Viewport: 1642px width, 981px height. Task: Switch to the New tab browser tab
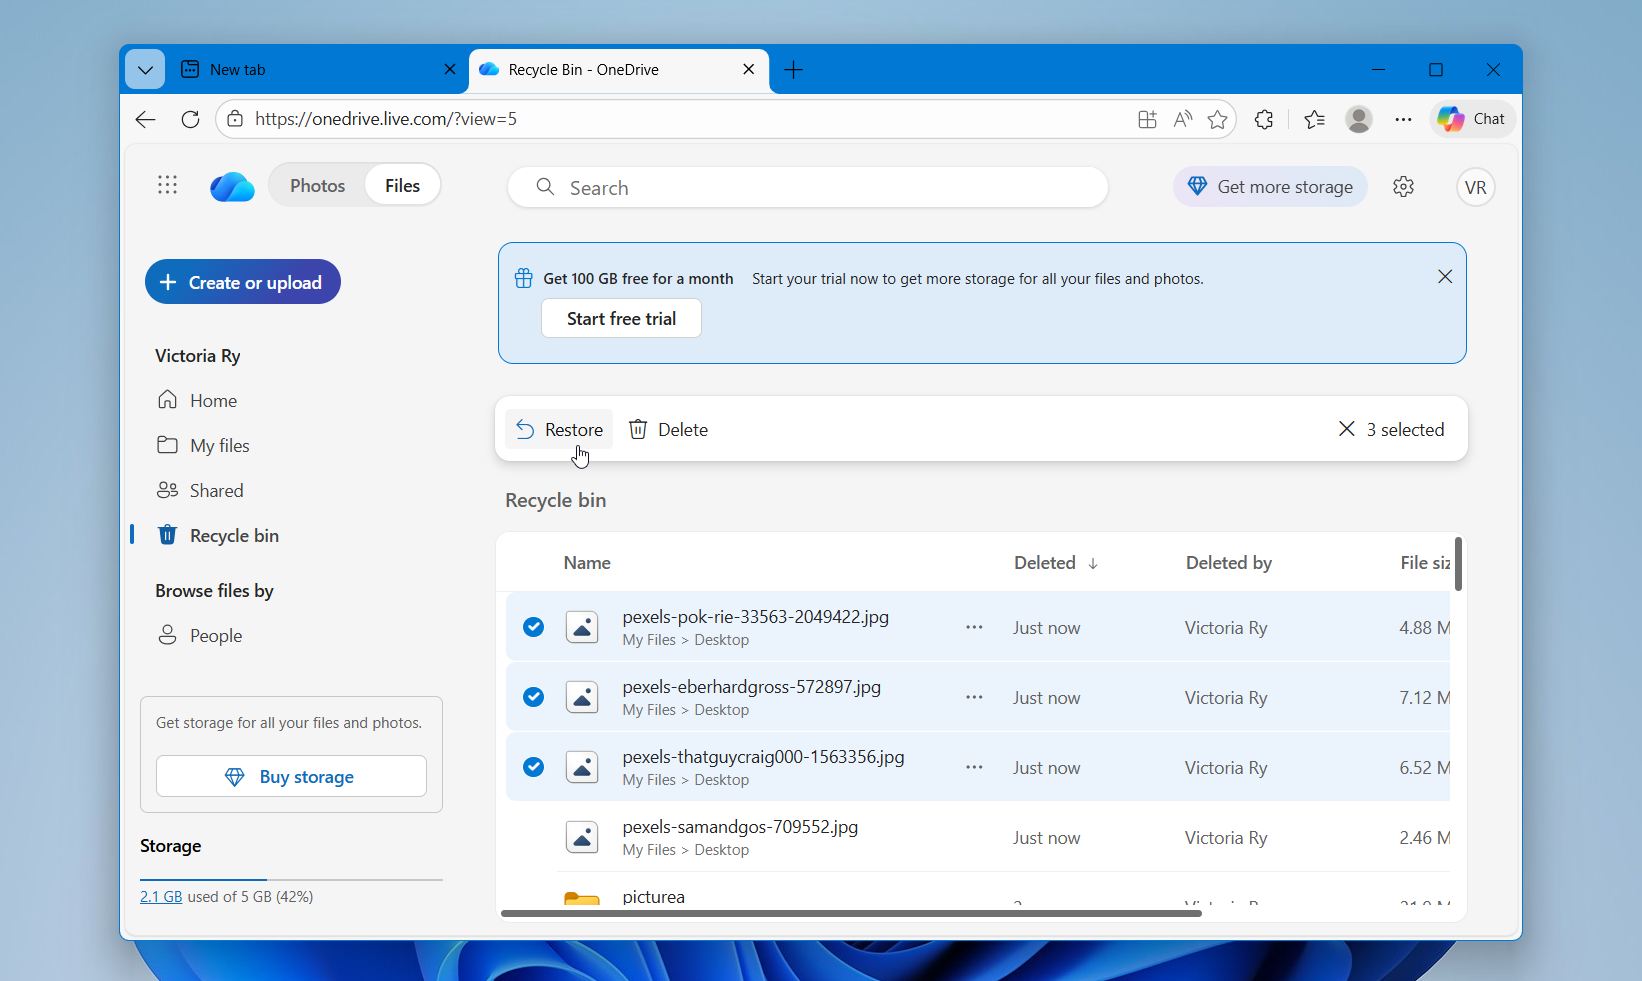tap(239, 69)
